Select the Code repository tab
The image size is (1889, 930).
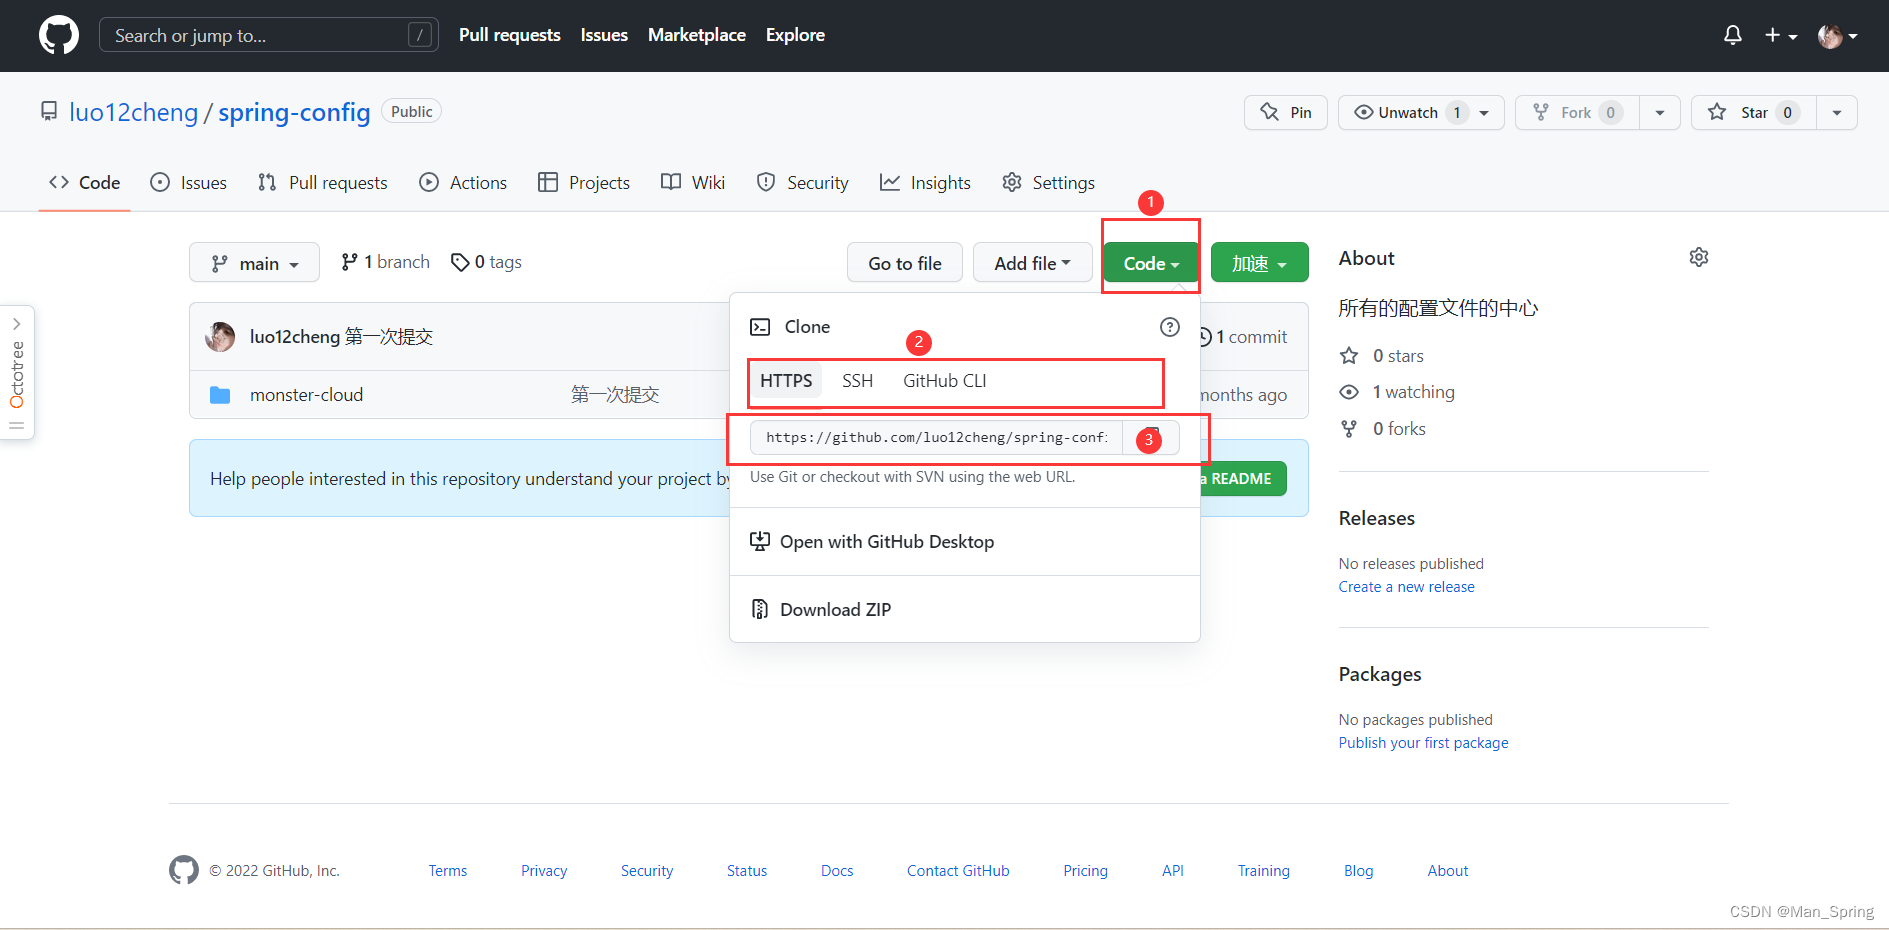coord(85,182)
